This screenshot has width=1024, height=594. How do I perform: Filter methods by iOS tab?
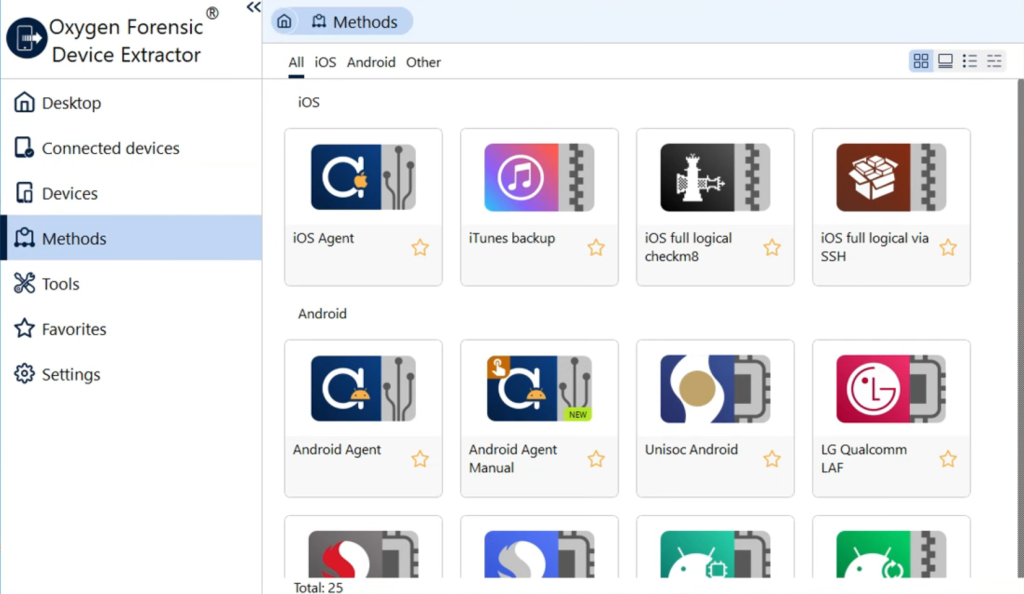point(325,62)
